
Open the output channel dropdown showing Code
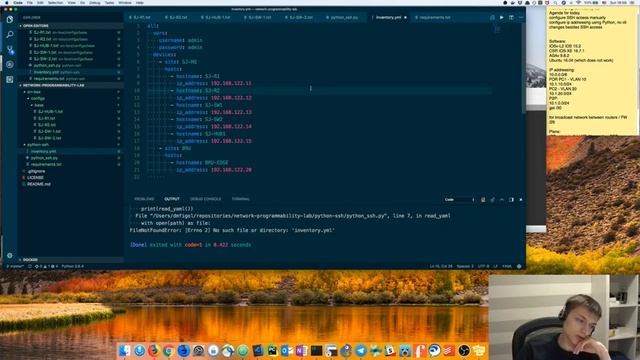(459, 200)
